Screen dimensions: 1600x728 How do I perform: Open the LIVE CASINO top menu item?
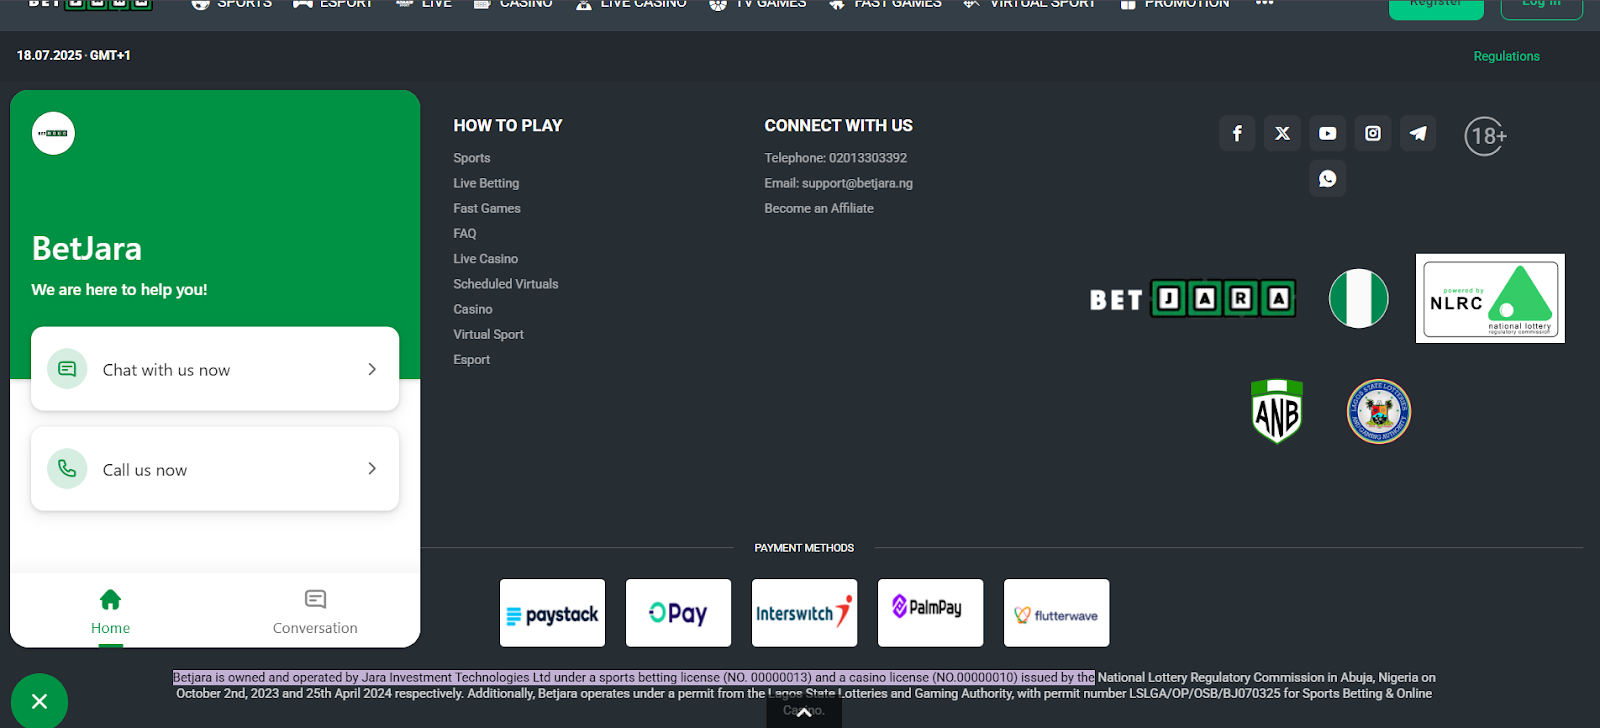[x=631, y=4]
